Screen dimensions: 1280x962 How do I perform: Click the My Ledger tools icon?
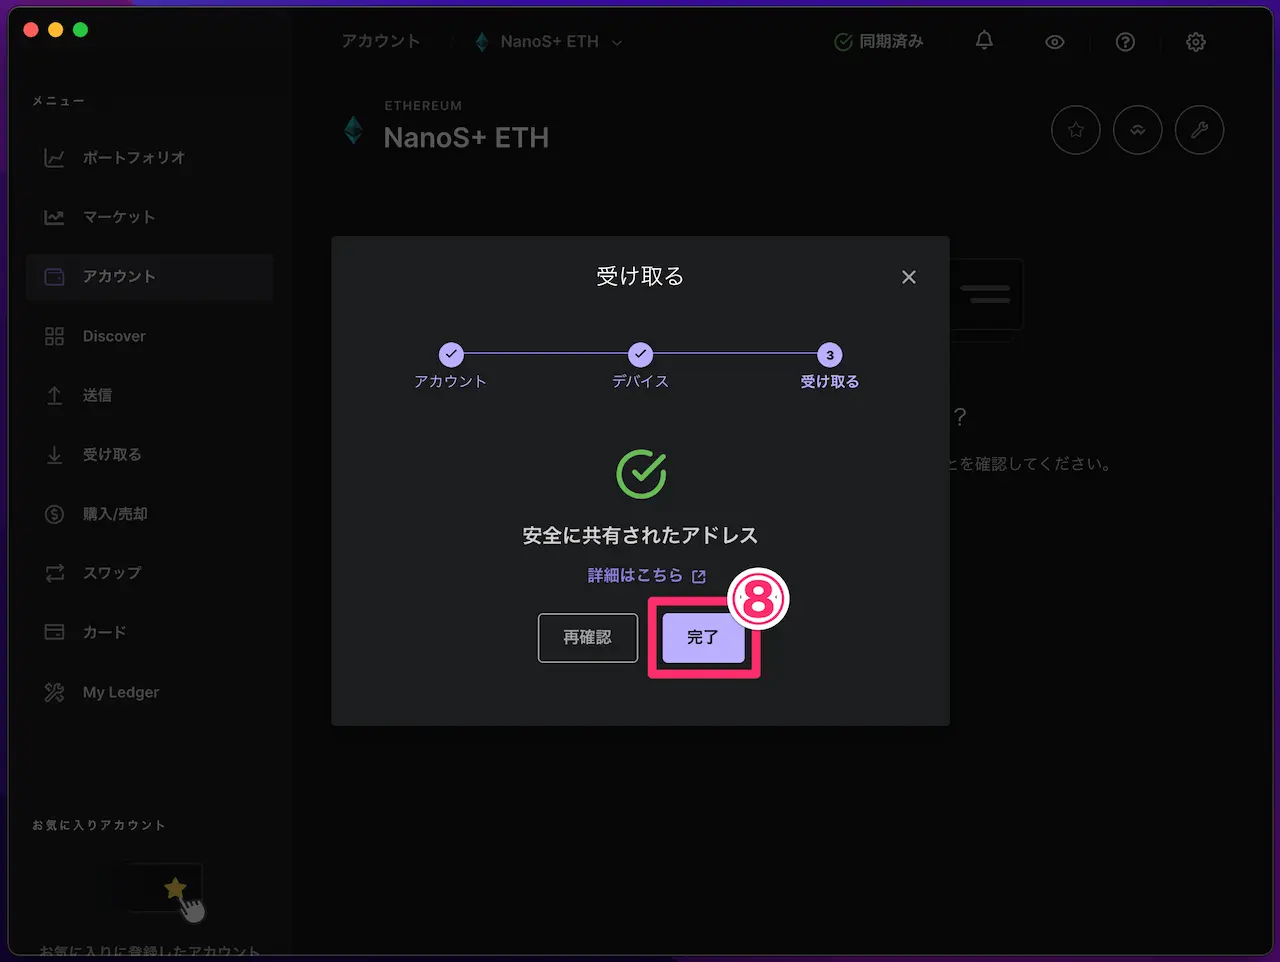pos(55,692)
